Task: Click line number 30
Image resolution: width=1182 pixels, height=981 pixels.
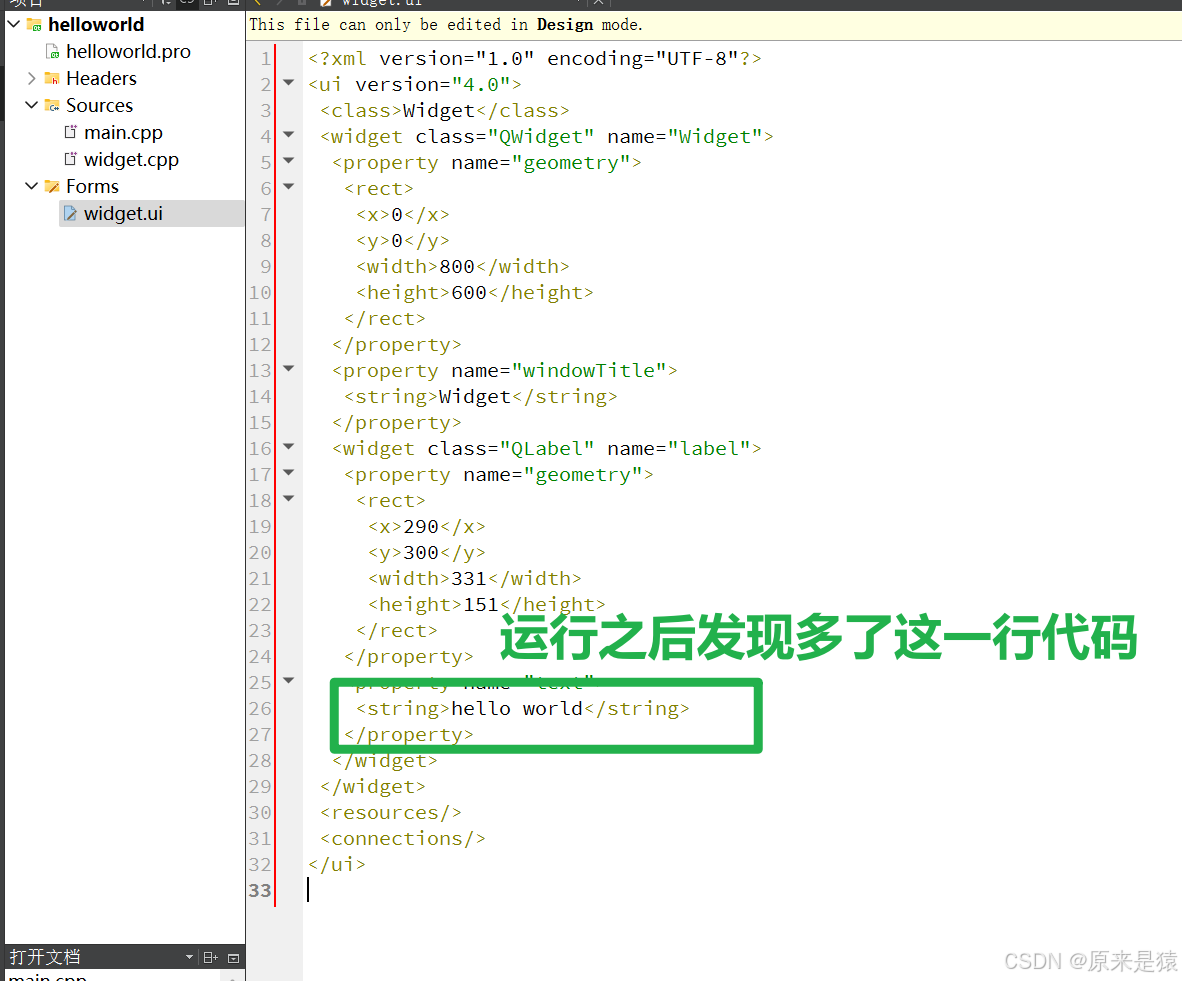Action: 259,813
